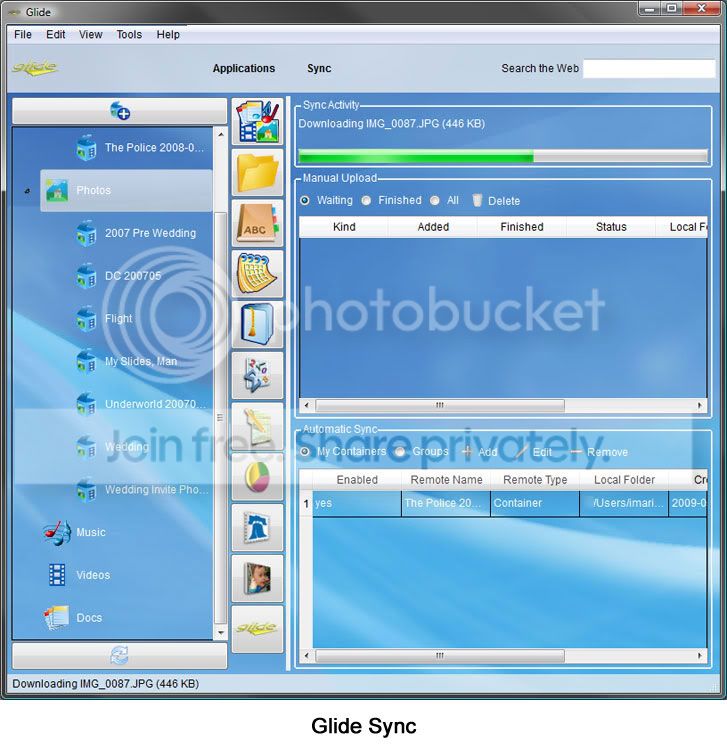
Task: Open the Tools menu
Action: tap(129, 34)
